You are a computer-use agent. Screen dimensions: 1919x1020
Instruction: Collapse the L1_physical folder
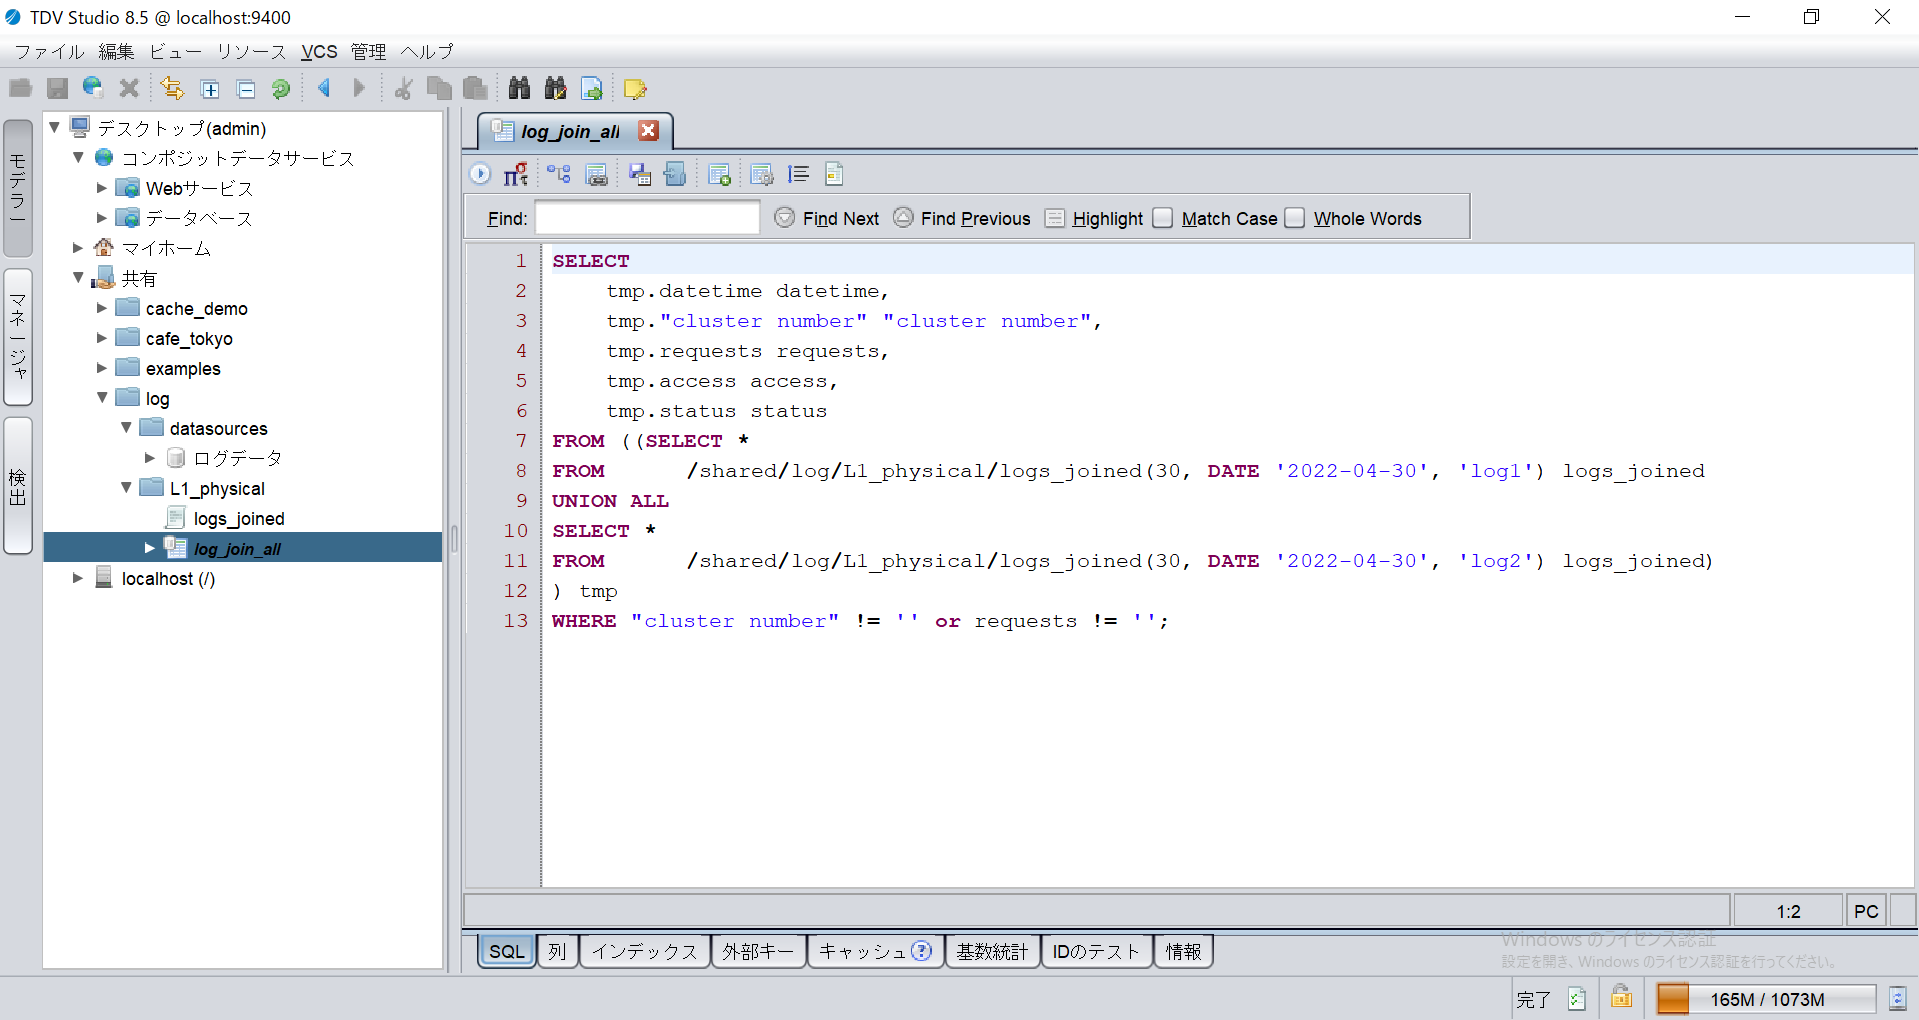coord(126,487)
